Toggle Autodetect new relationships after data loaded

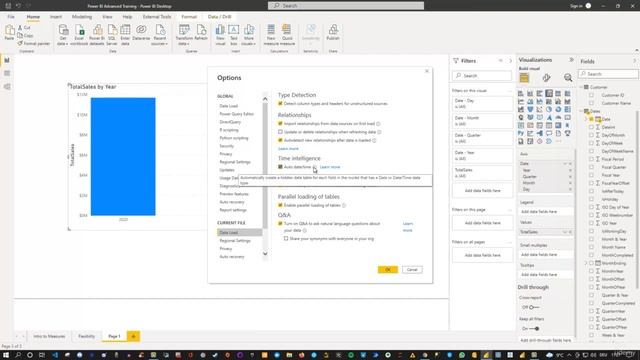point(280,140)
